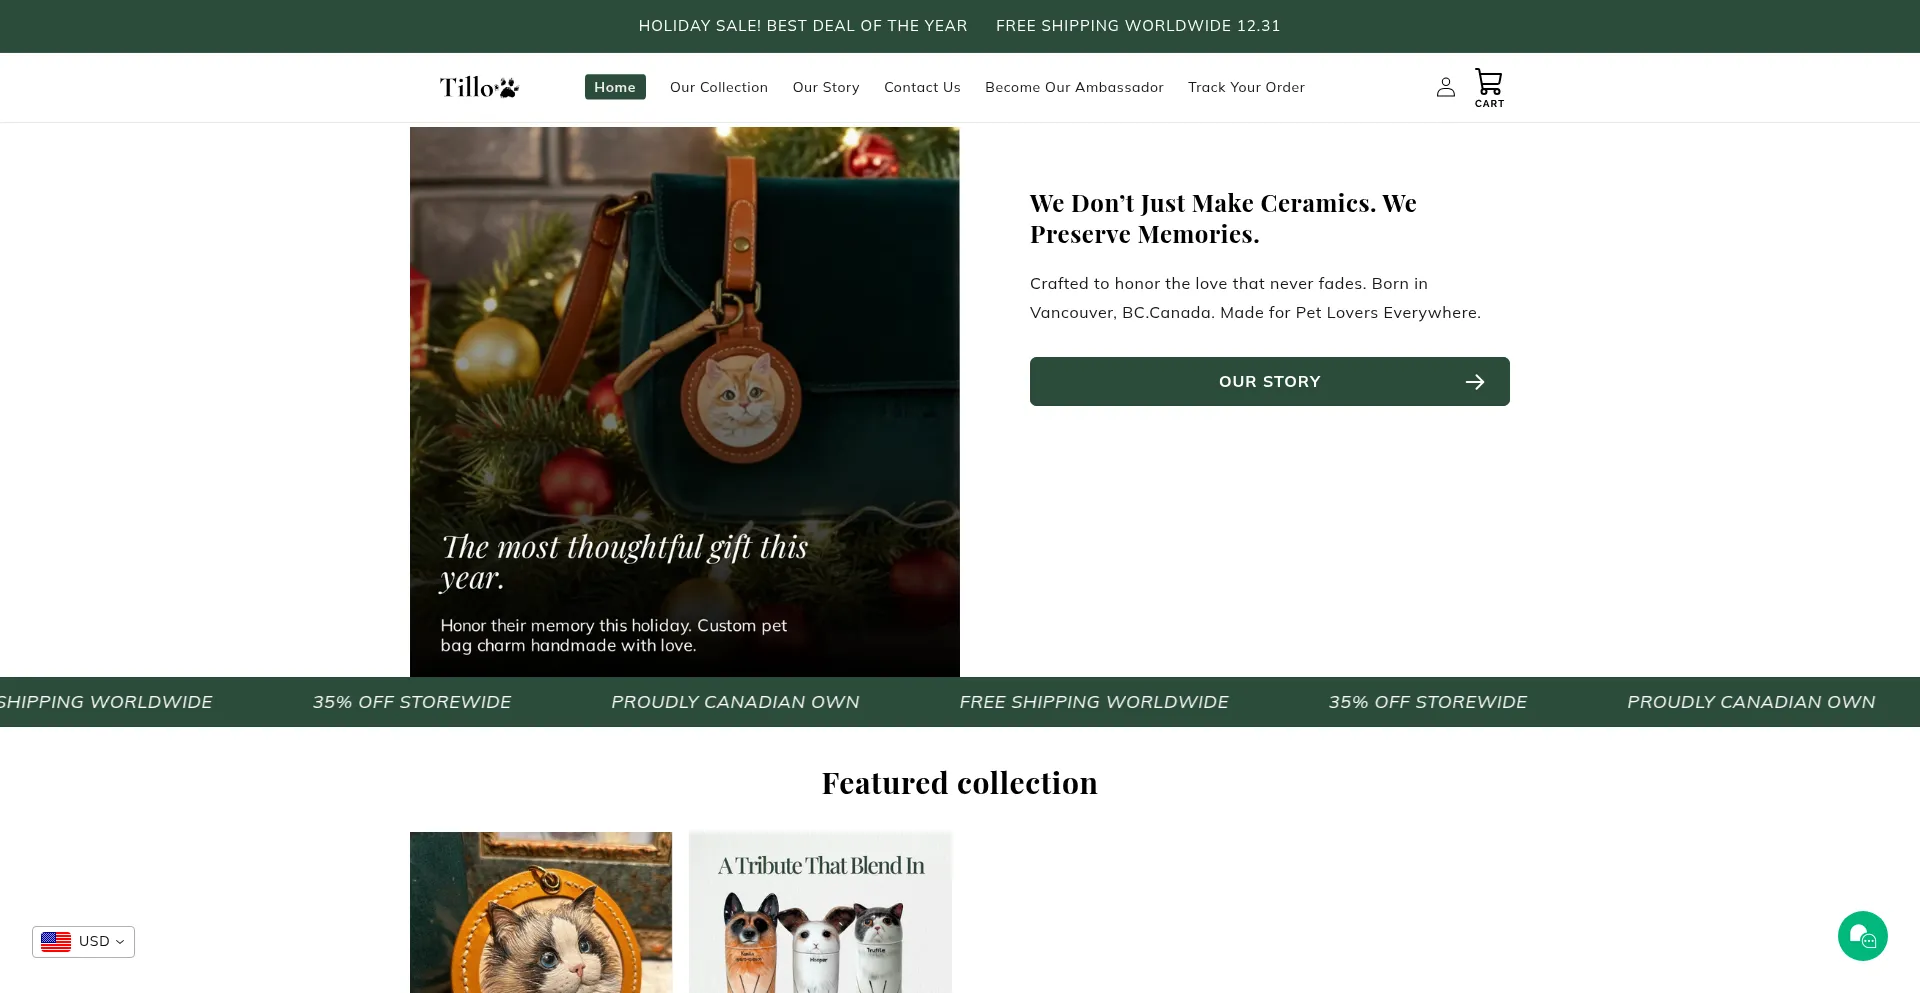Click the Tillo paw logo
This screenshot has width=1920, height=993.
pyautogui.click(x=480, y=88)
